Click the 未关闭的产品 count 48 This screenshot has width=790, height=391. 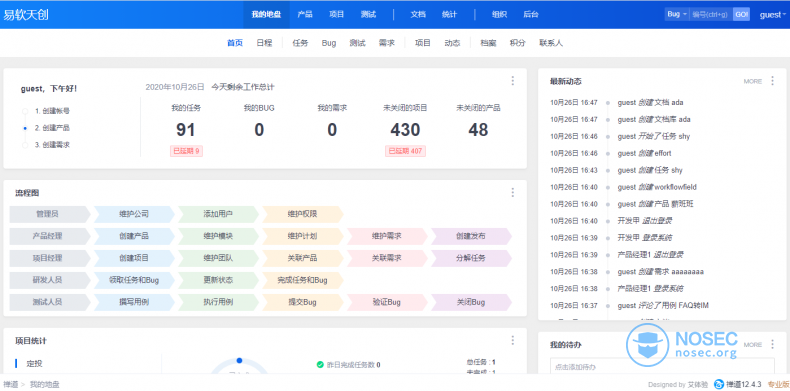click(478, 130)
